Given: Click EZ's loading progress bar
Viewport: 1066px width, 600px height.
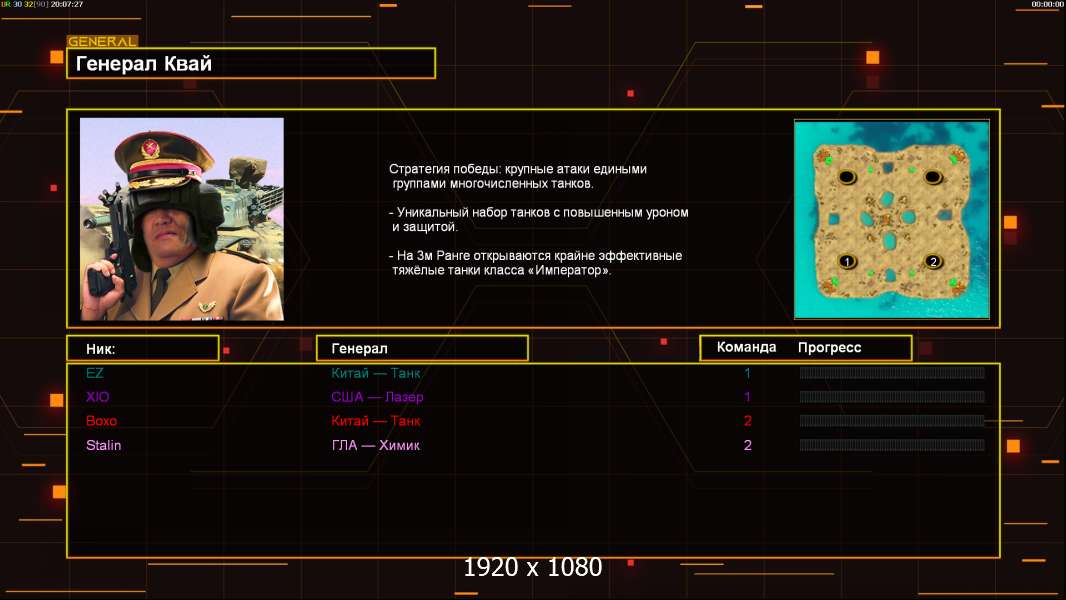Looking at the screenshot, I should [x=892, y=373].
